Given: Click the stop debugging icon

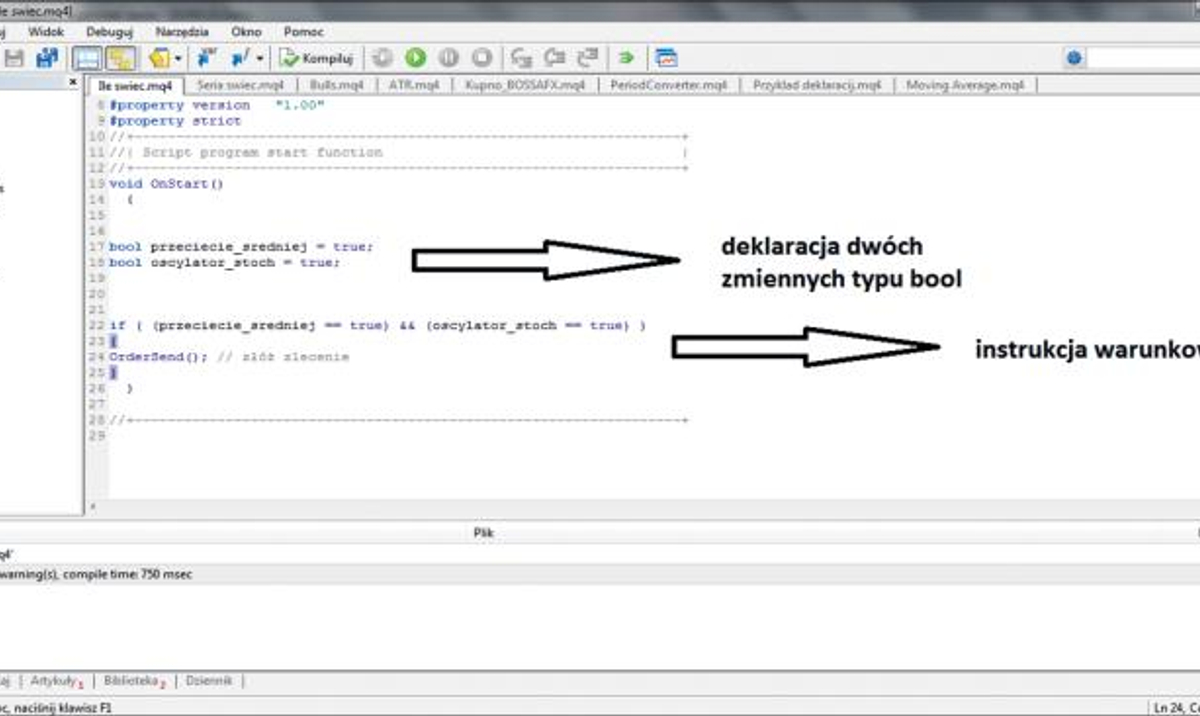Looking at the screenshot, I should pos(482,57).
